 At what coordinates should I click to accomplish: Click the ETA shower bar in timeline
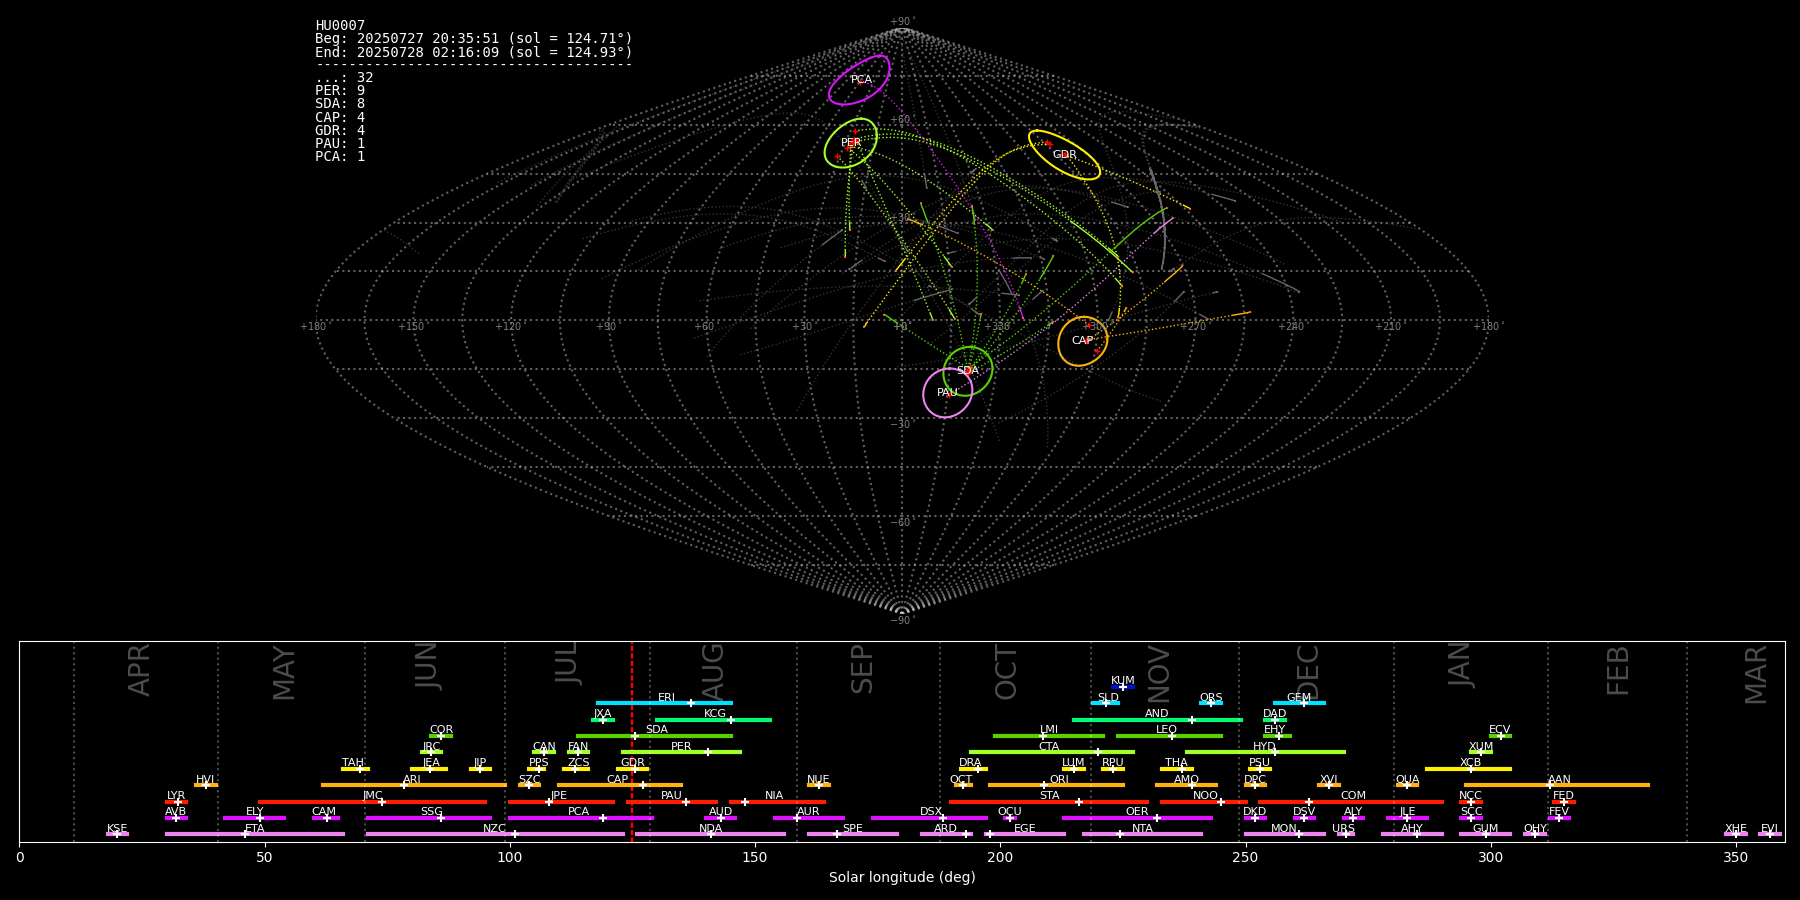[x=255, y=834]
